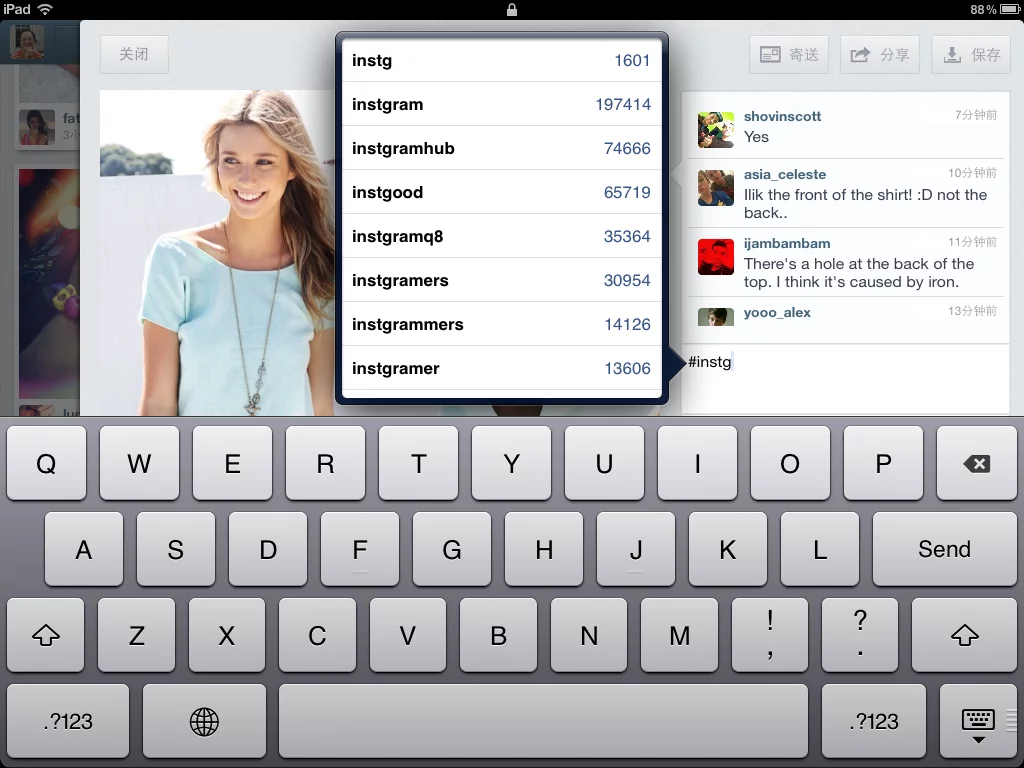This screenshot has height=768, width=1024.
Task: Tap the hide-keyboard key
Action: [978, 721]
